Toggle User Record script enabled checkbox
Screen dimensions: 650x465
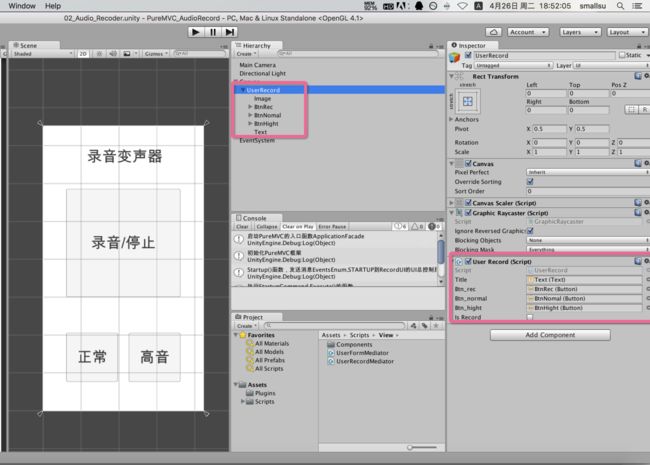468,261
